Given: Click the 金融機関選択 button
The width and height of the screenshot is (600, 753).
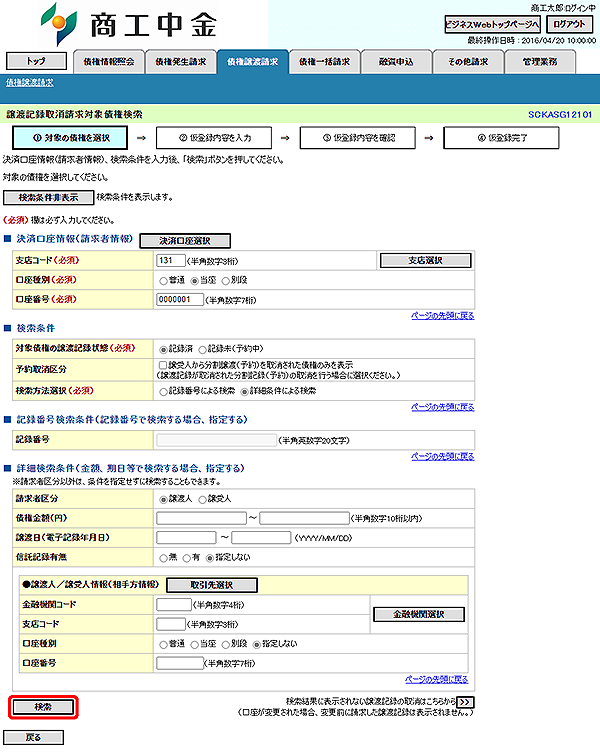Looking at the screenshot, I should (x=419, y=614).
